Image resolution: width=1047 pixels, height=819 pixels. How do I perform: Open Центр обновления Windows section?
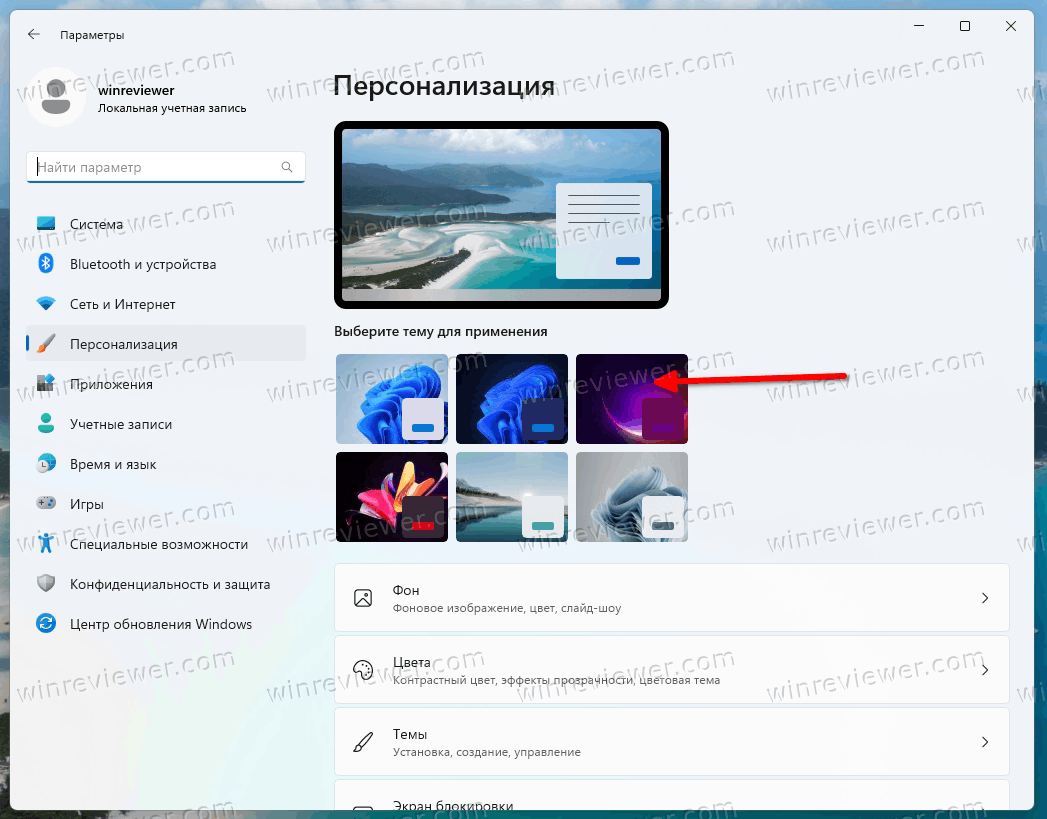point(160,624)
